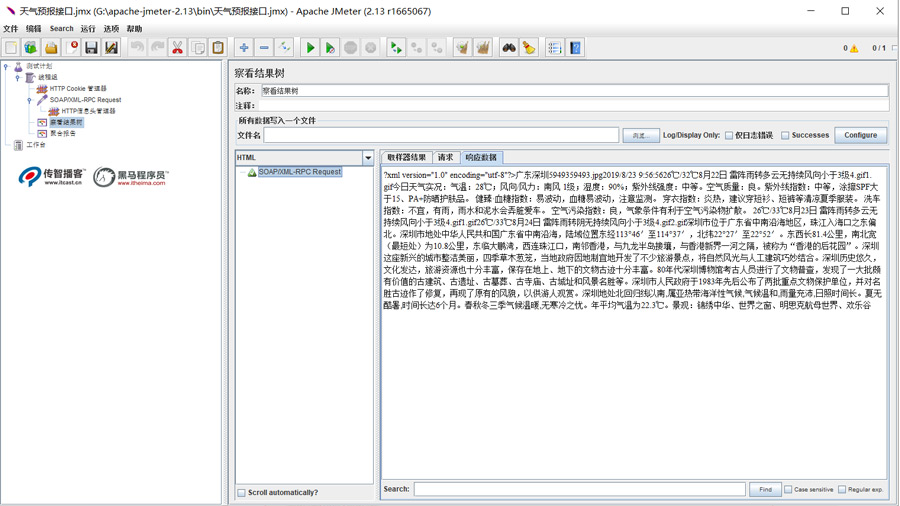Open the 文件 menu
The width and height of the screenshot is (900, 506).
click(x=10, y=29)
